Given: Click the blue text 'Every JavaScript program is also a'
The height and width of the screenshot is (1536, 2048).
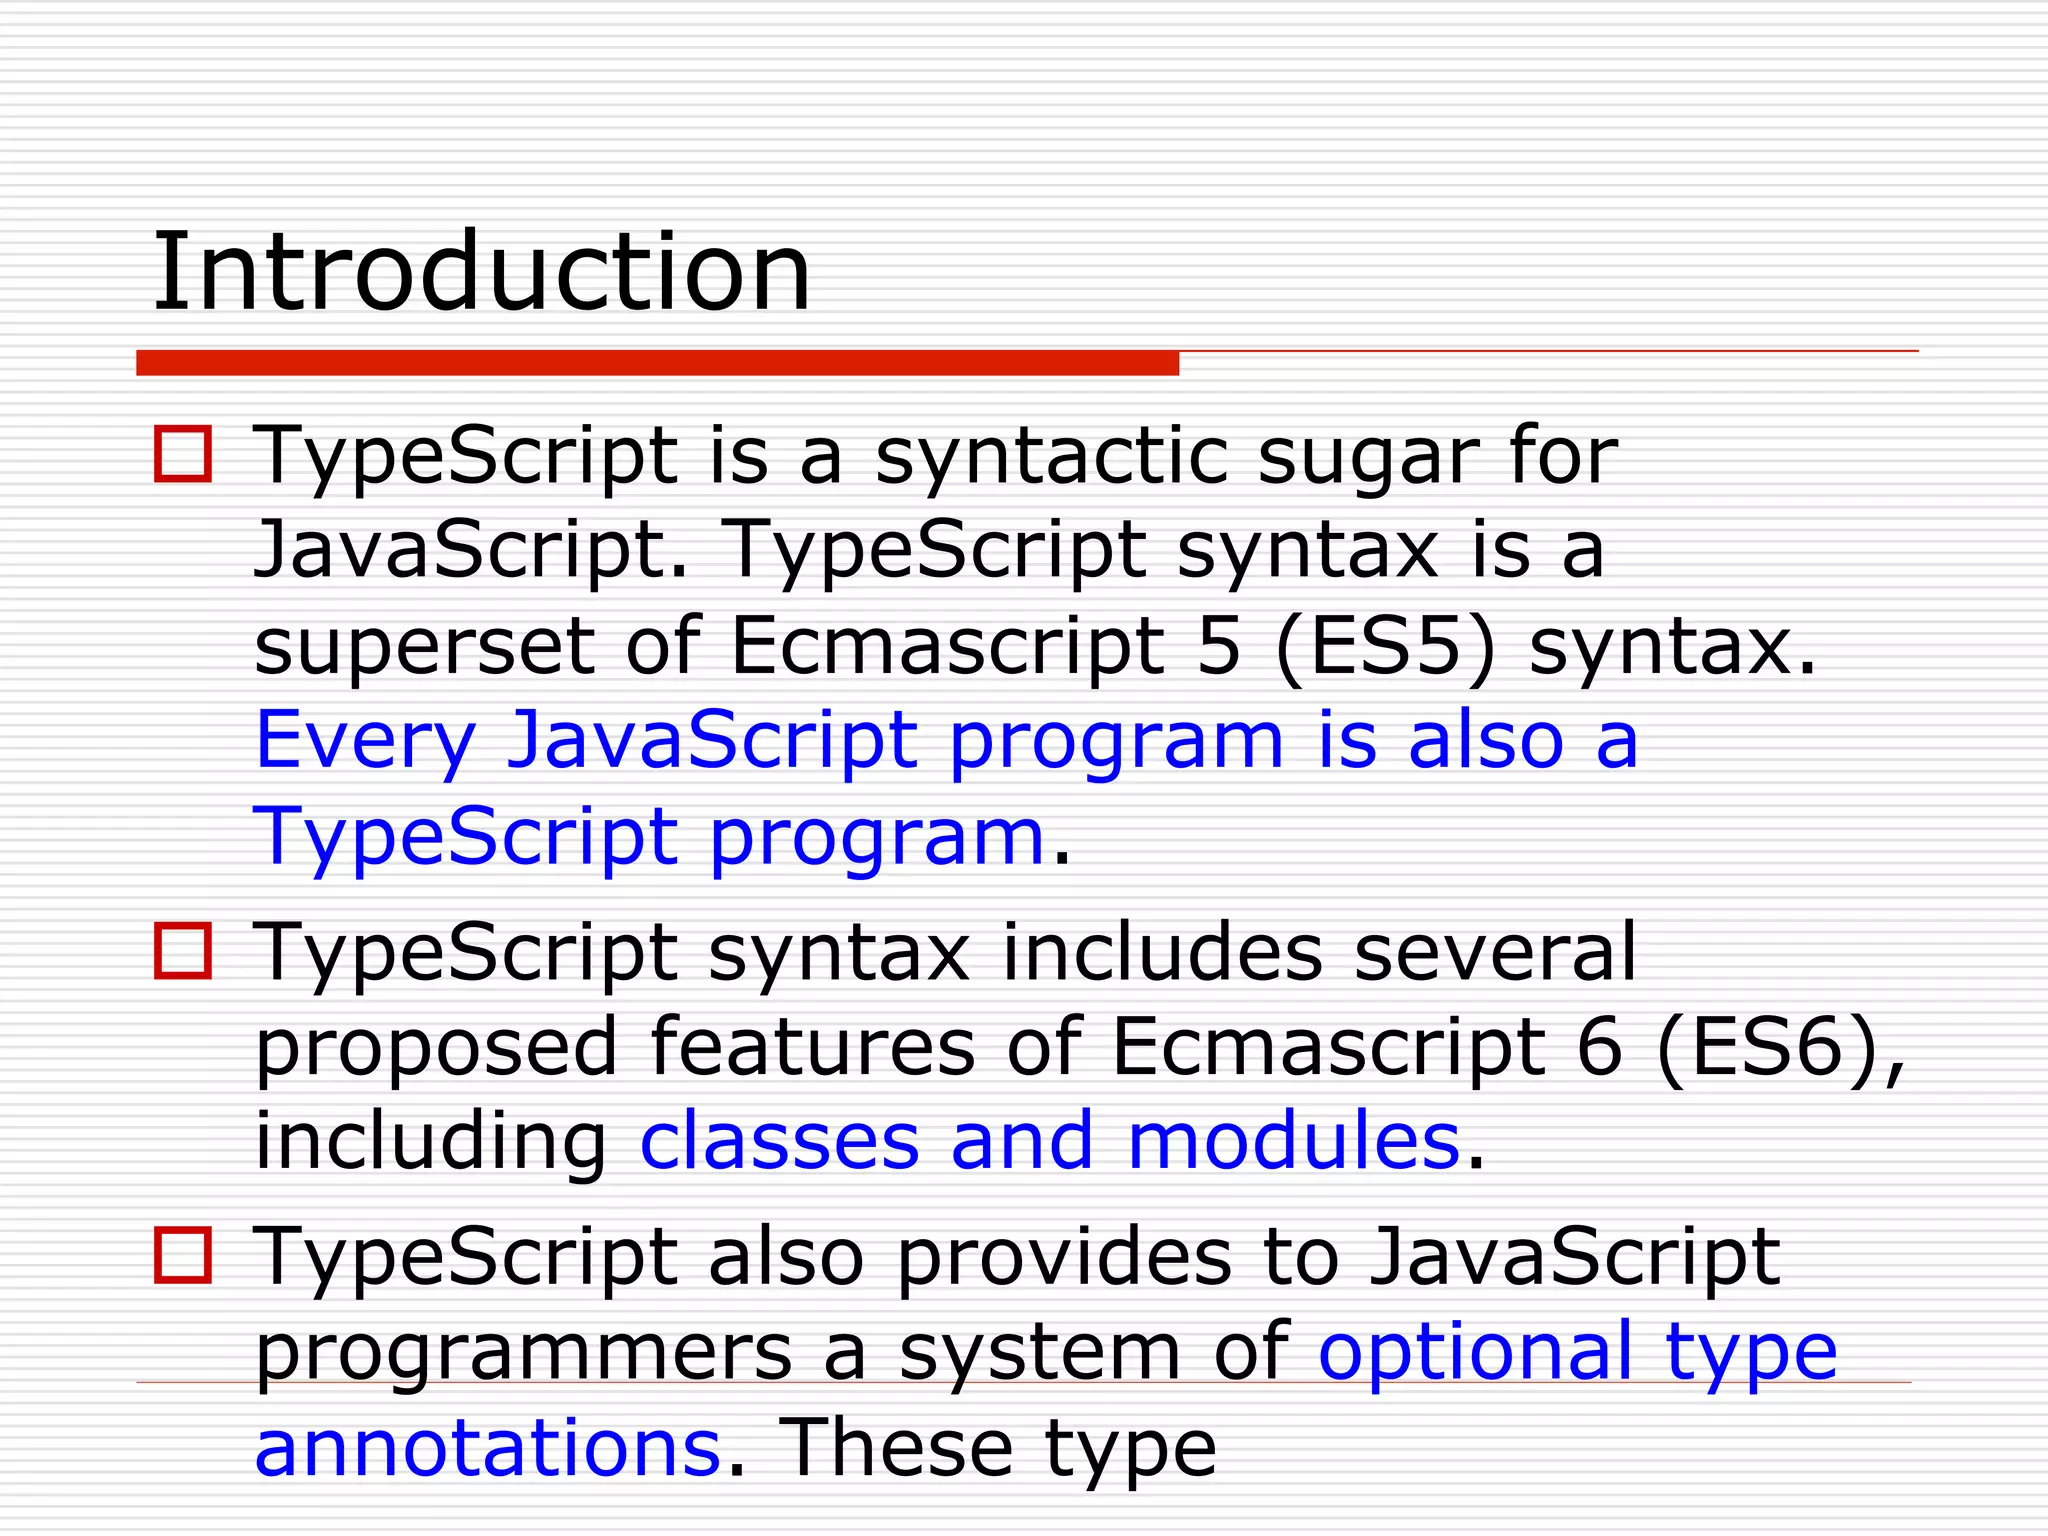Looking at the screenshot, I should pos(947,742).
